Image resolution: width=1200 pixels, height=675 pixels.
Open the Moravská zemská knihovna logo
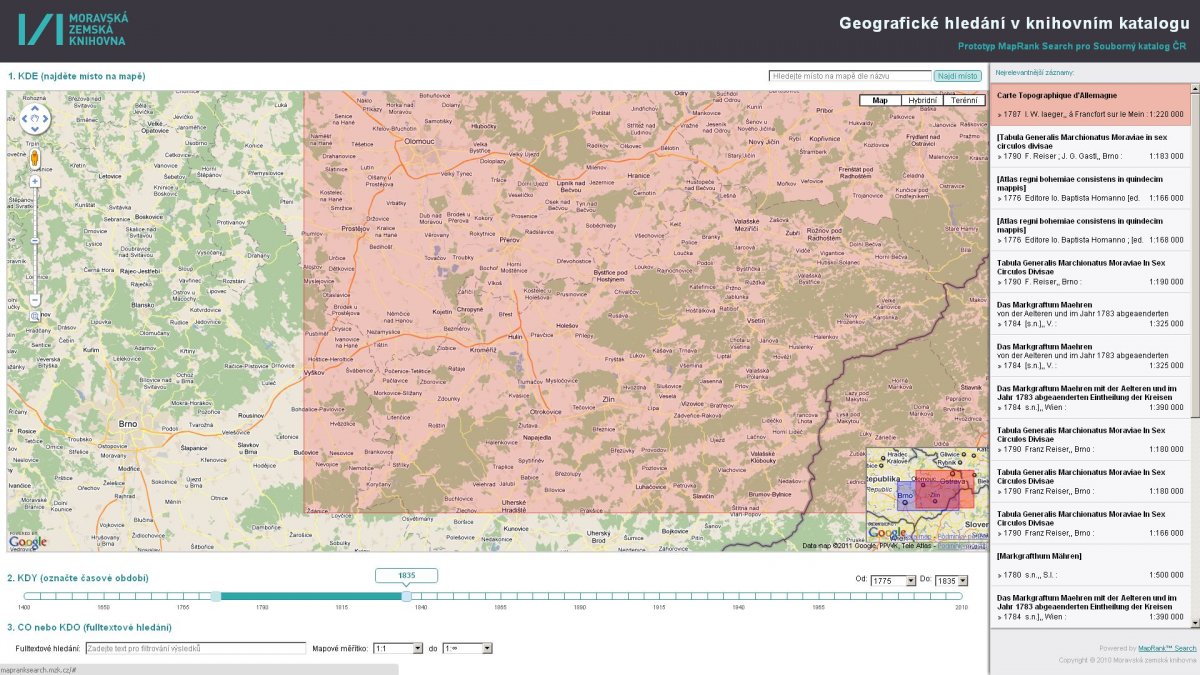pyautogui.click(x=72, y=30)
